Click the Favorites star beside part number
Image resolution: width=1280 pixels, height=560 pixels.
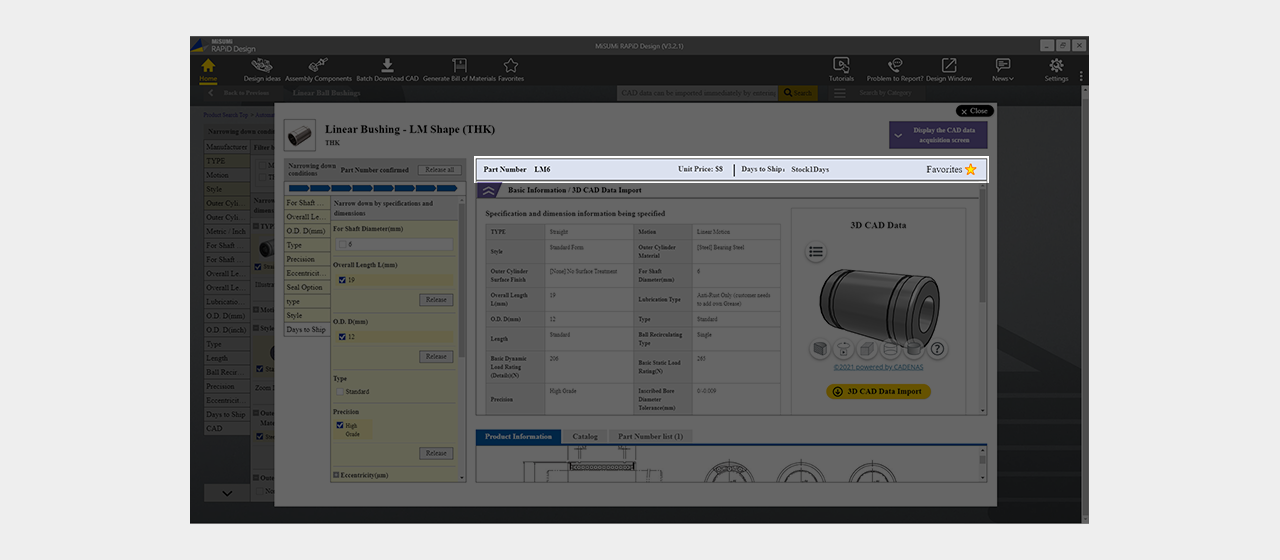[x=970, y=170]
